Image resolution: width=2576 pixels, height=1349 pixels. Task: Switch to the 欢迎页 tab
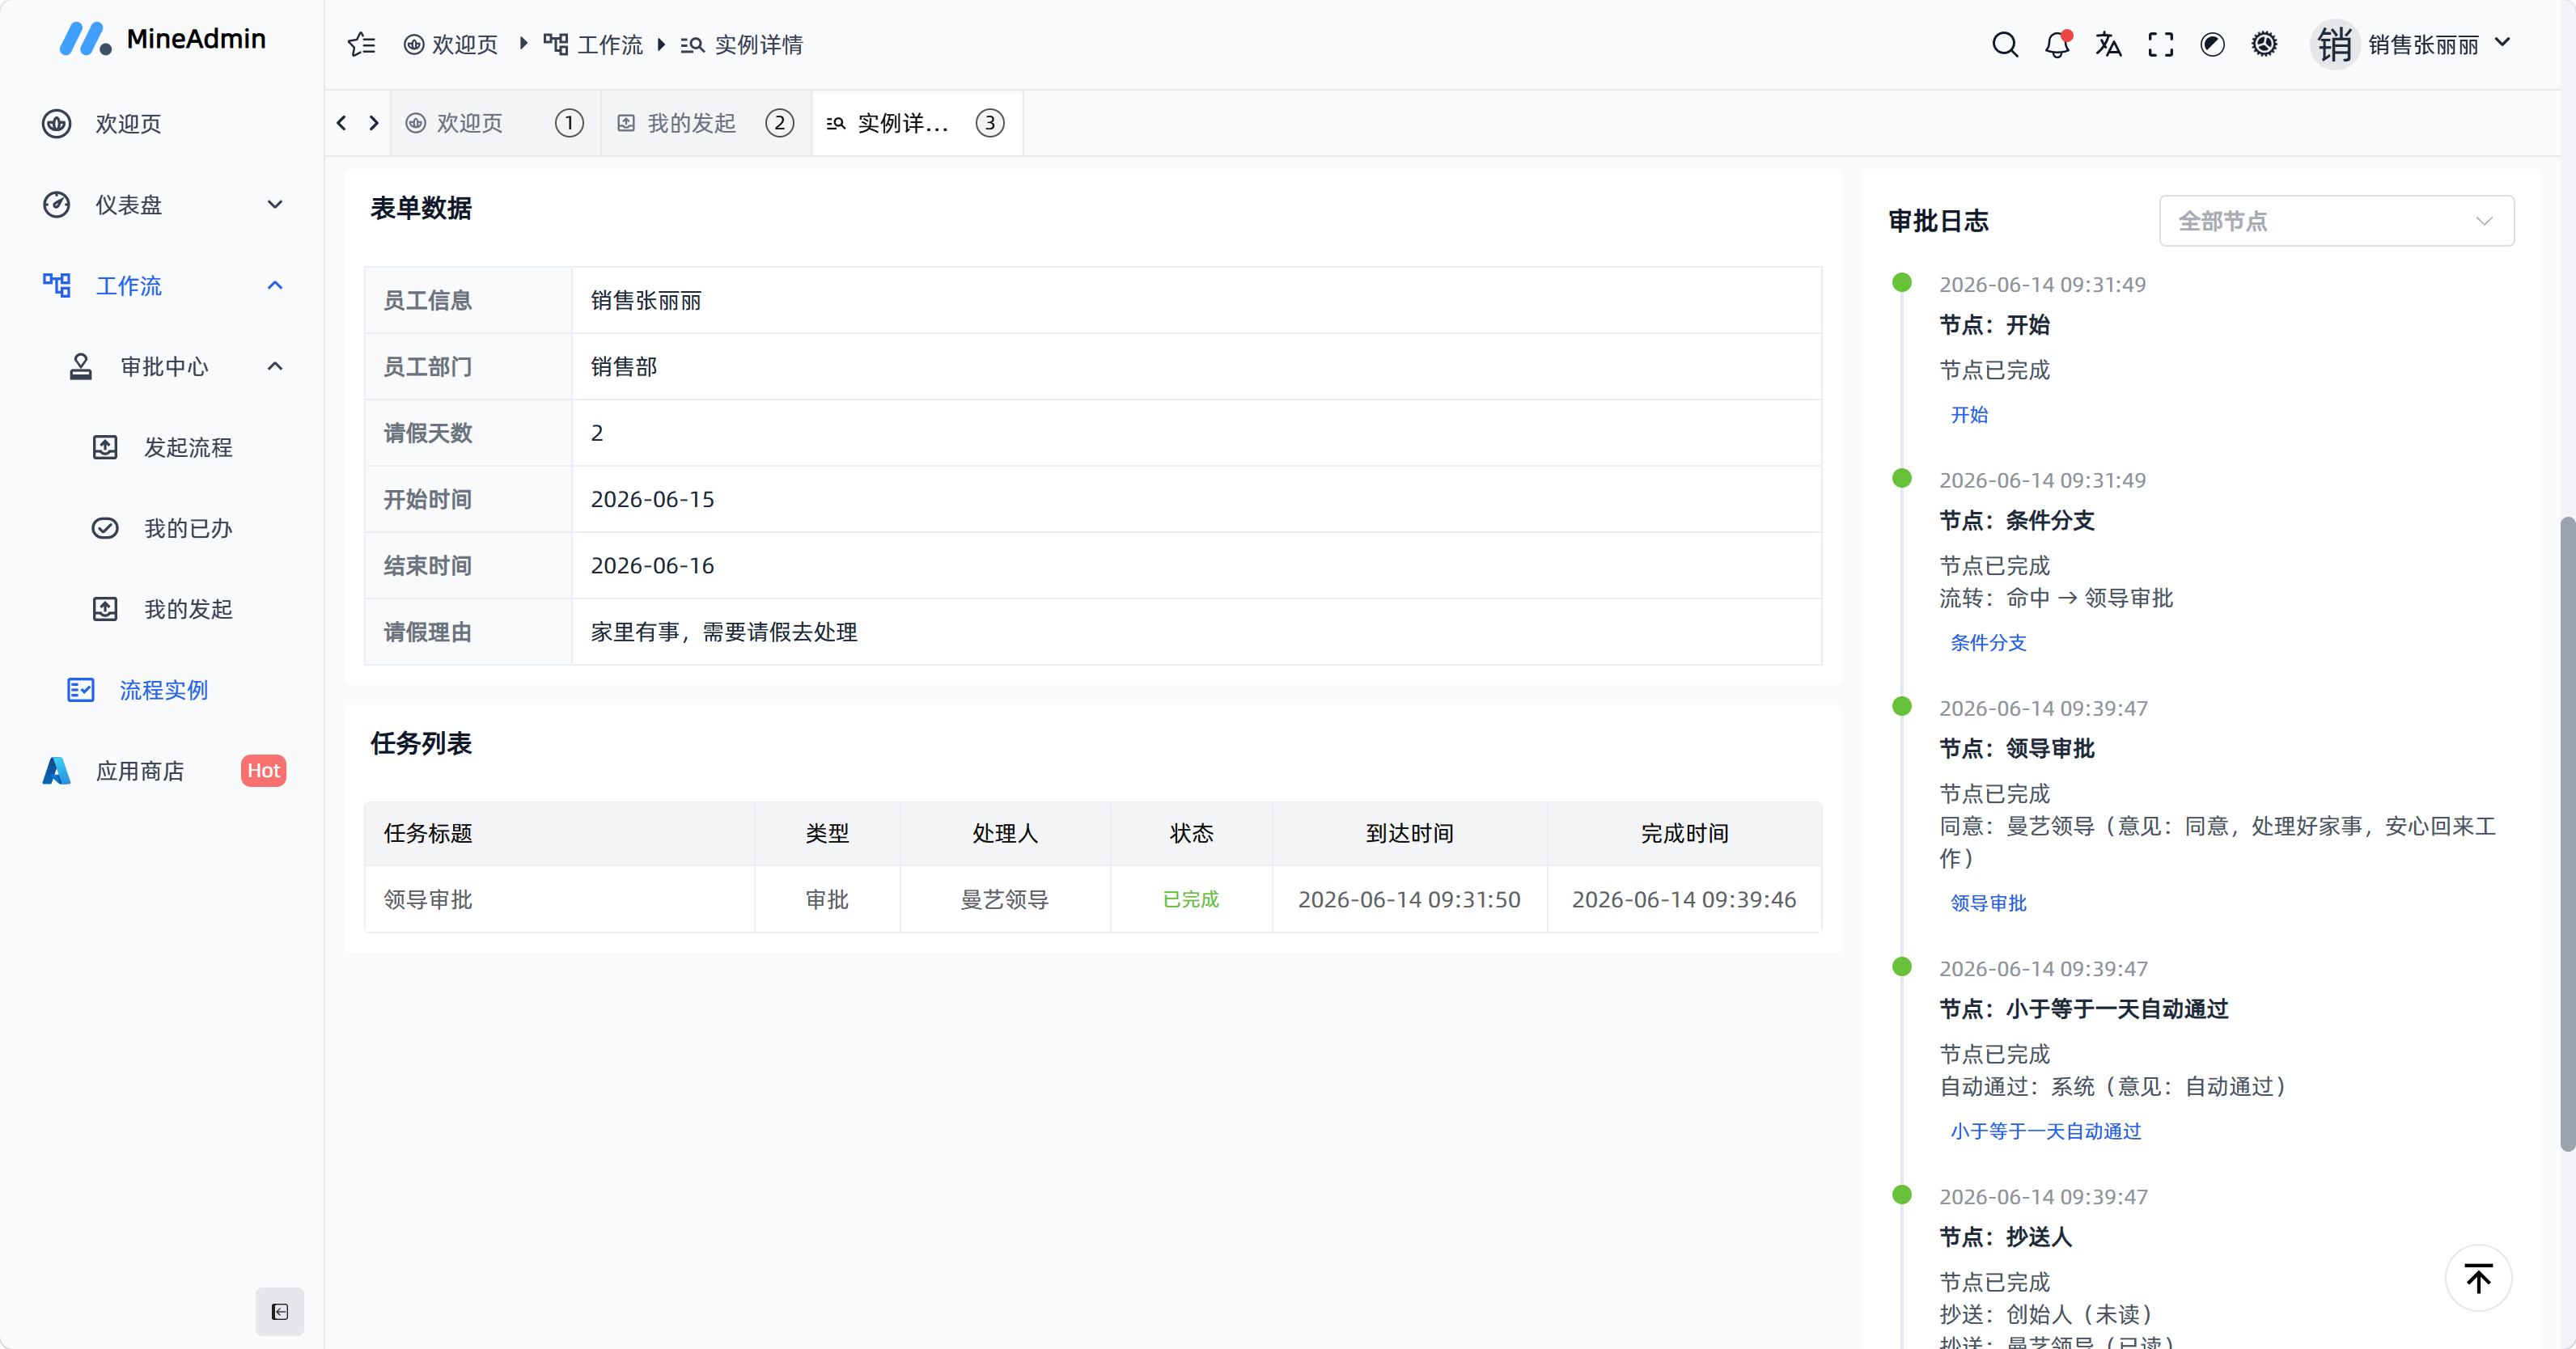pos(494,123)
